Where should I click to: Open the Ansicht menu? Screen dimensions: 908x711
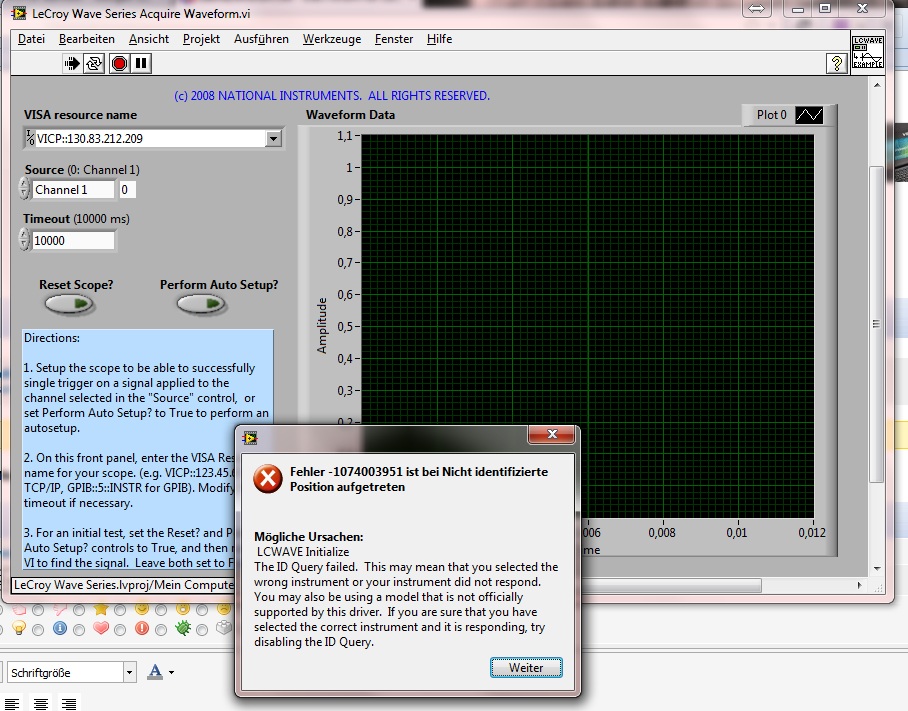[x=149, y=39]
